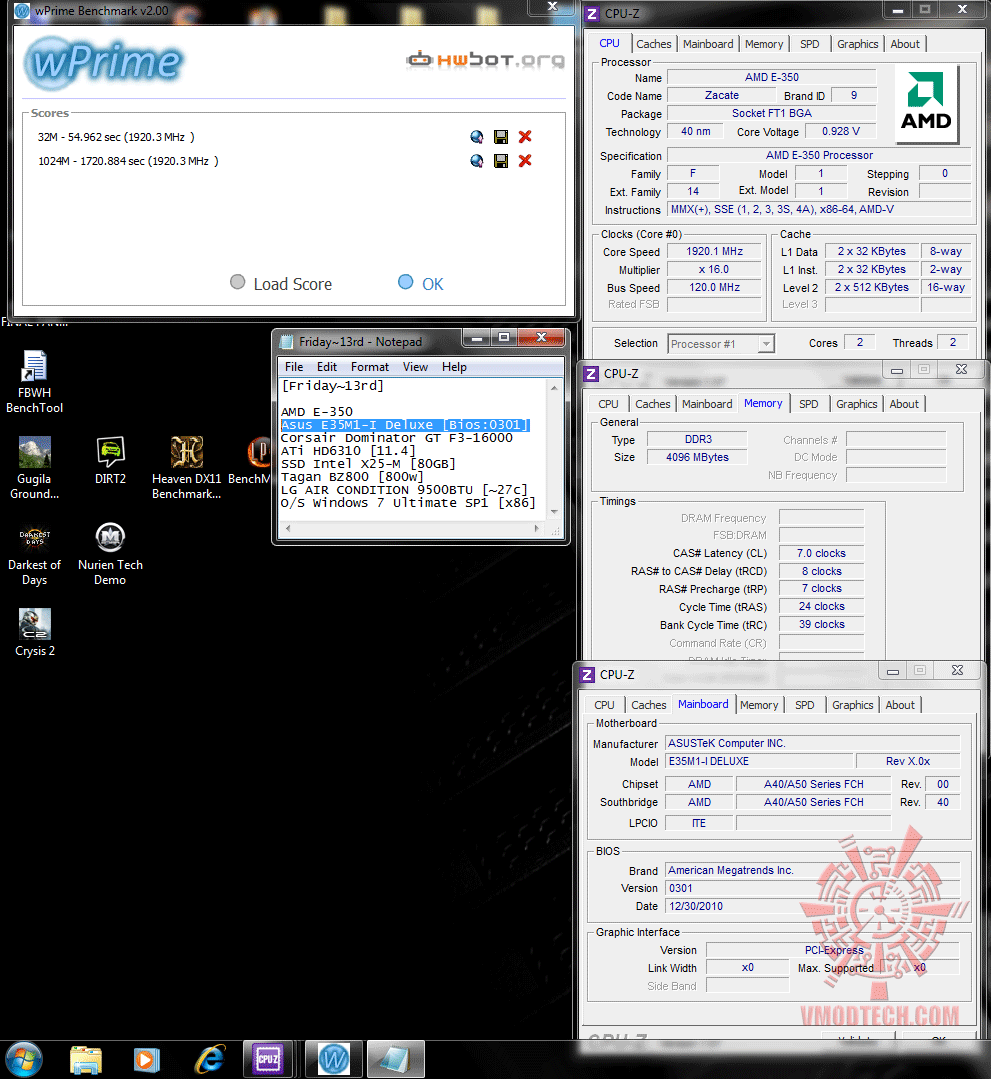Select CPU tab in the Memory CPU-Z window
The width and height of the screenshot is (991, 1079).
pos(608,404)
